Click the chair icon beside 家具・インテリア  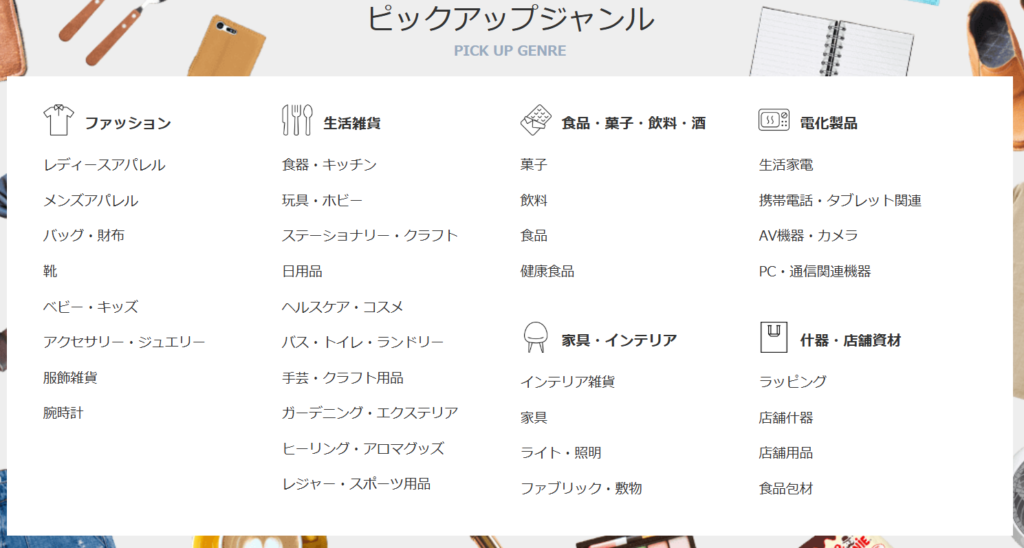pos(535,338)
